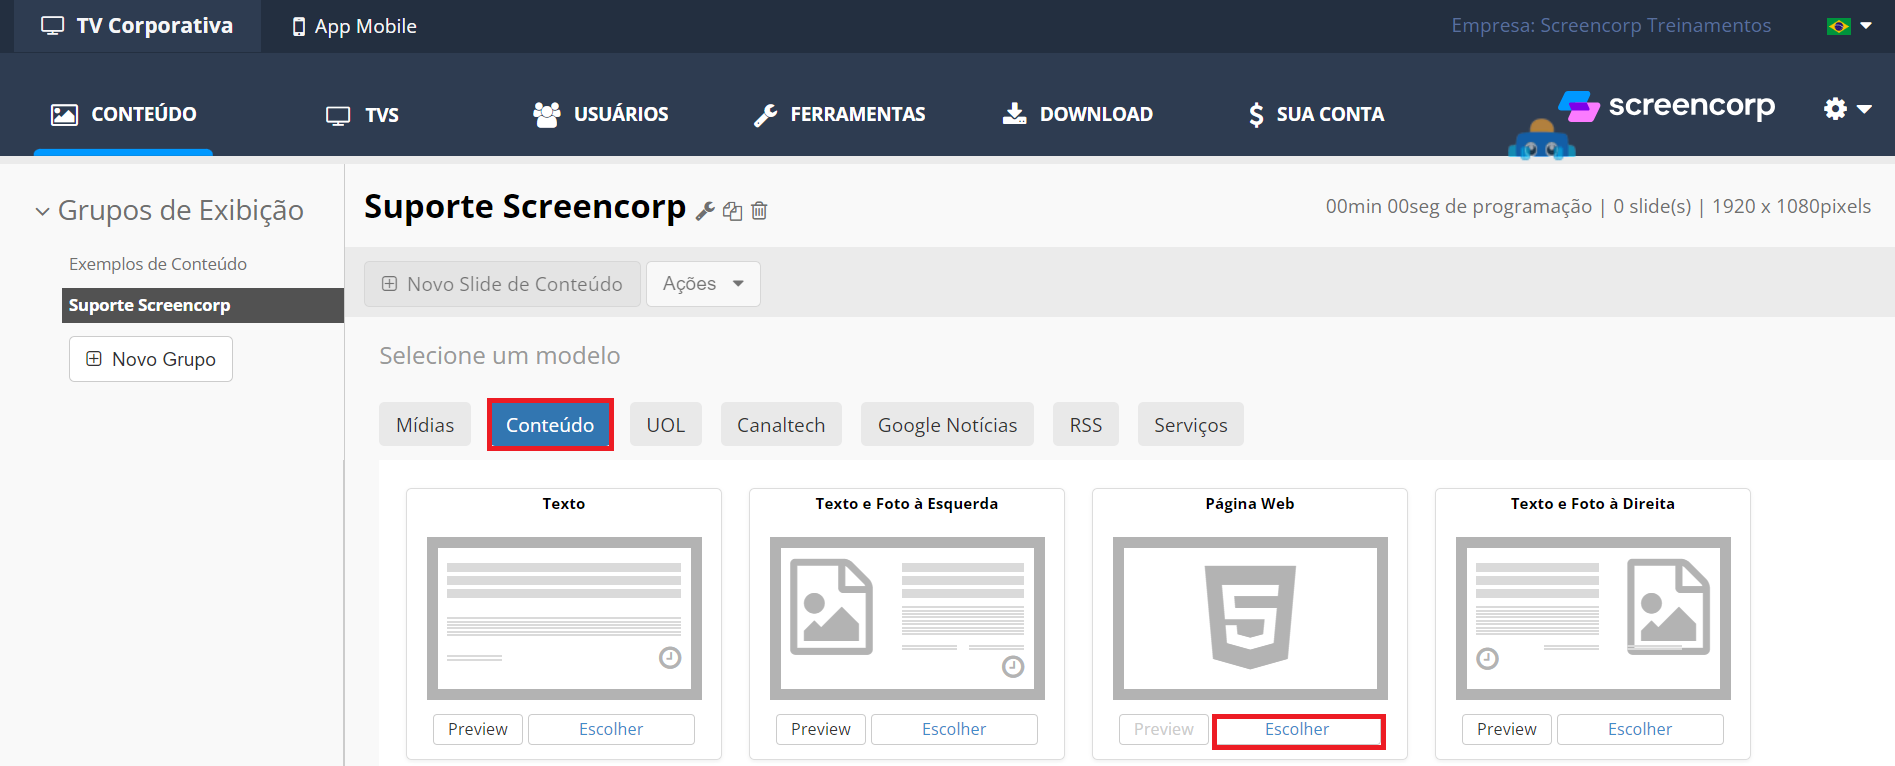Click Texto e Foto à Esquerda thumbnail

click(x=907, y=618)
